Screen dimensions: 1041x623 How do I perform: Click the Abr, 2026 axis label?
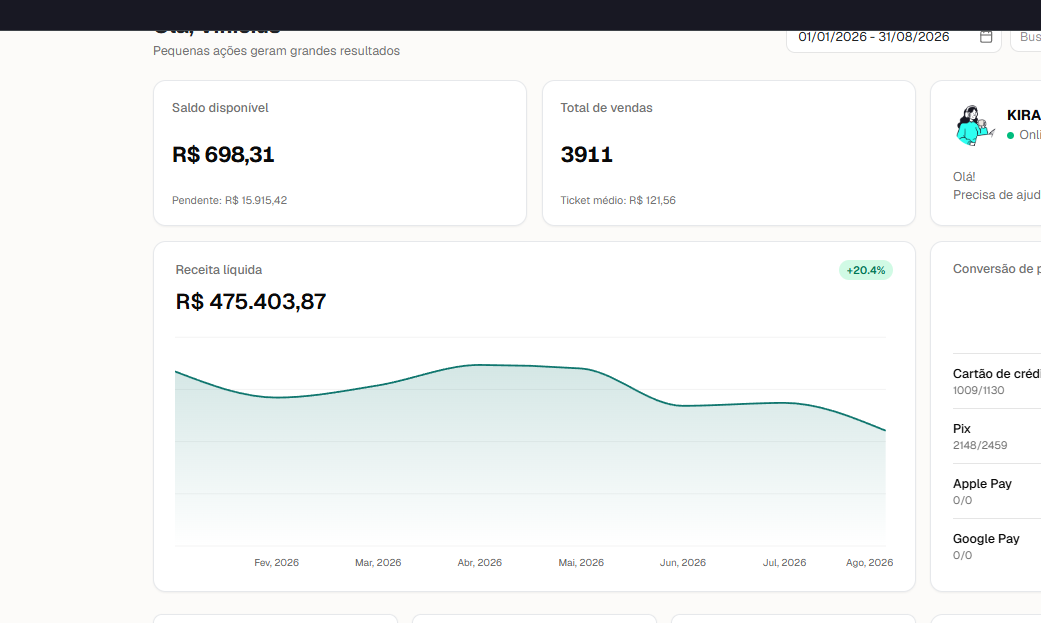(479, 563)
